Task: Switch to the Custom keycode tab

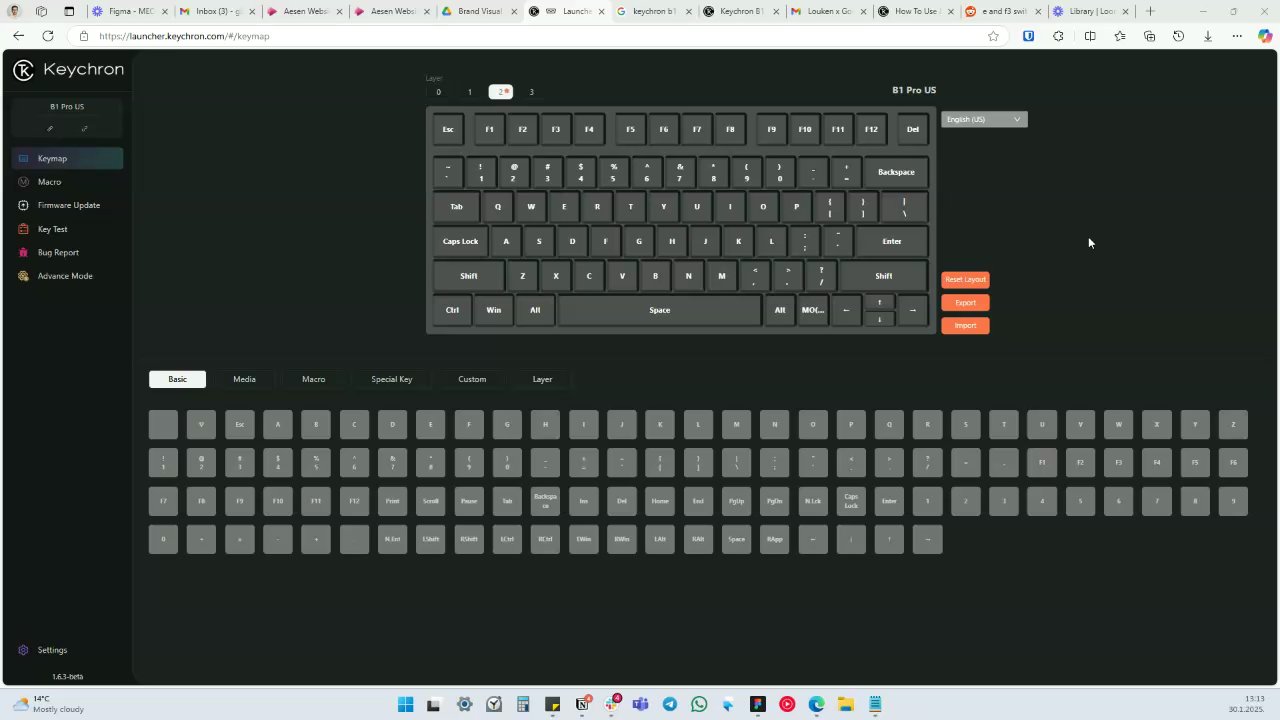Action: click(x=472, y=379)
